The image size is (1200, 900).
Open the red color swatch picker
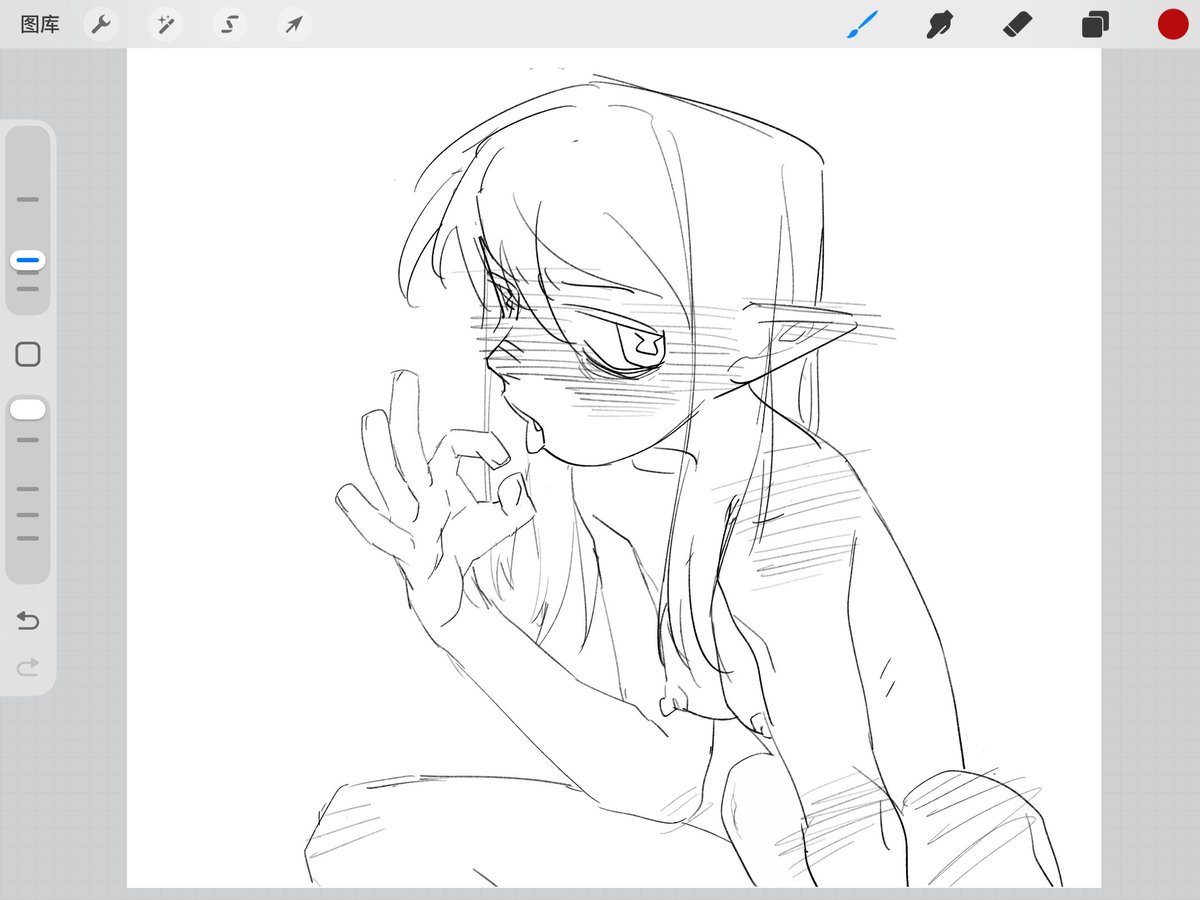point(1173,24)
